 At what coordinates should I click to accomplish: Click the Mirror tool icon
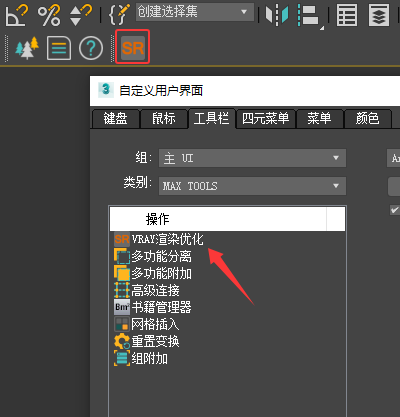point(277,15)
